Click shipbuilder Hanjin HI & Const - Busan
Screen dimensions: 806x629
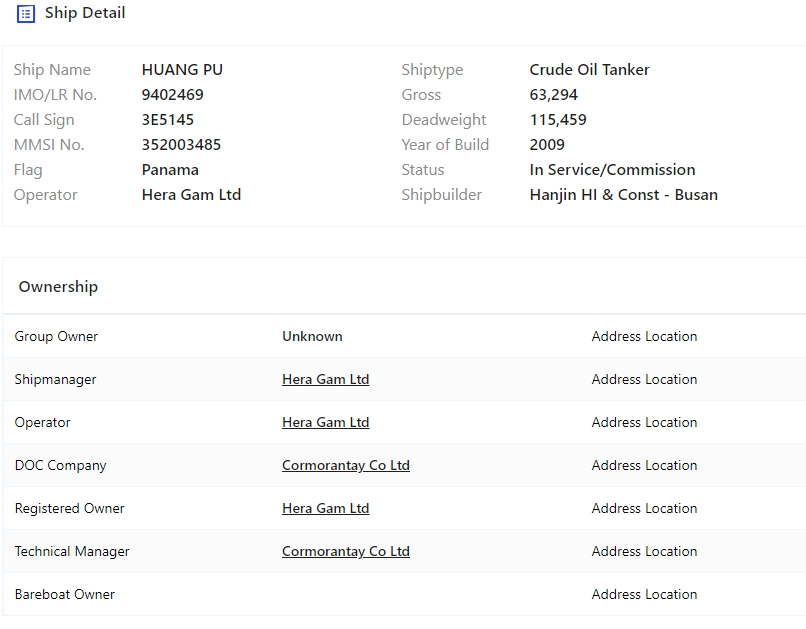pos(624,195)
